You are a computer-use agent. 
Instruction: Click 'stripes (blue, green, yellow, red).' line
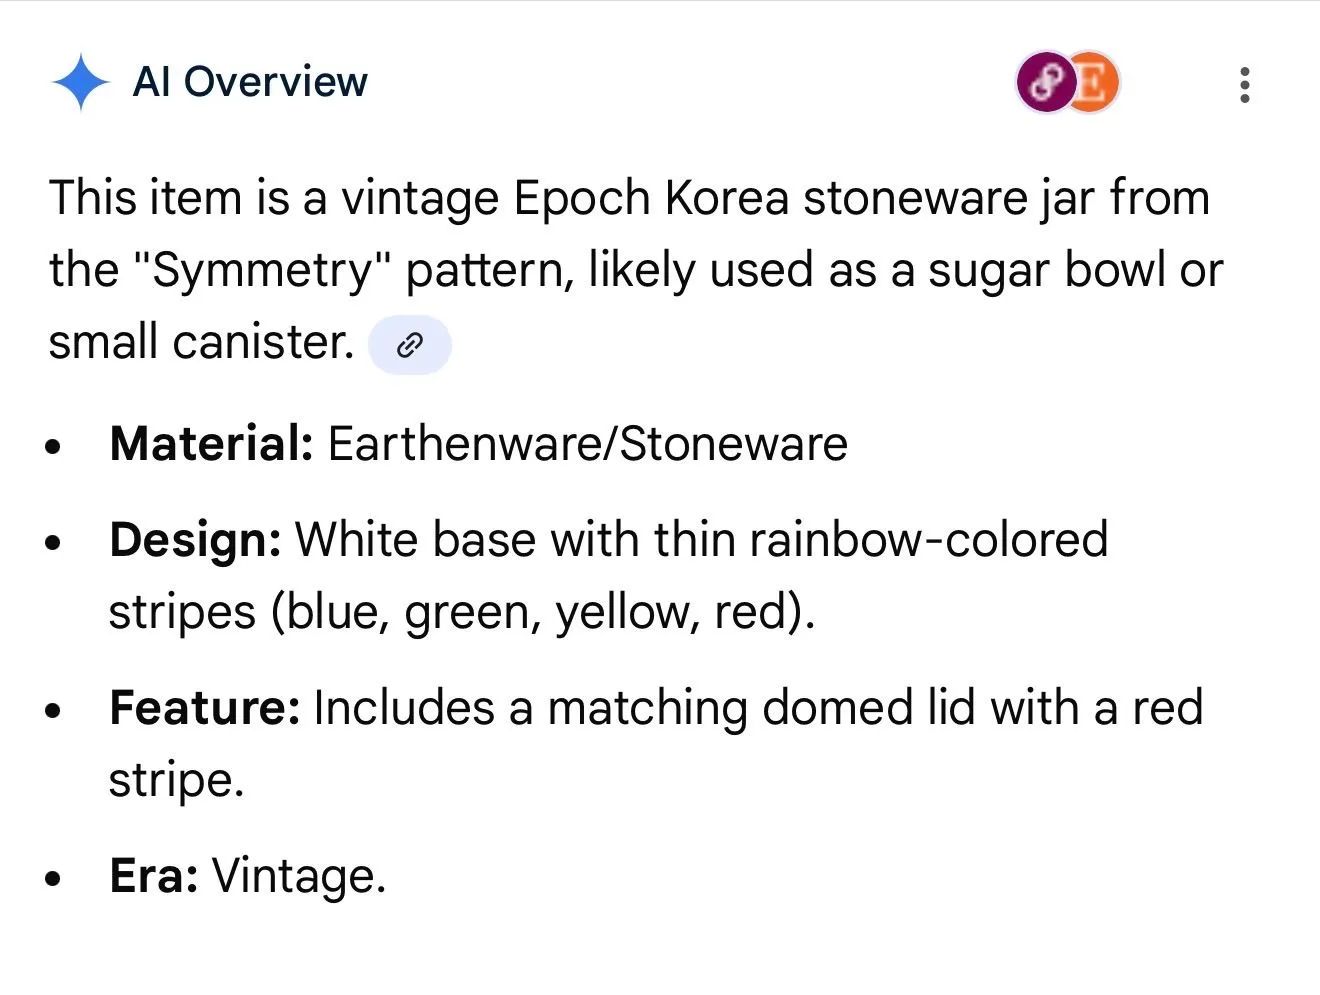coord(462,612)
